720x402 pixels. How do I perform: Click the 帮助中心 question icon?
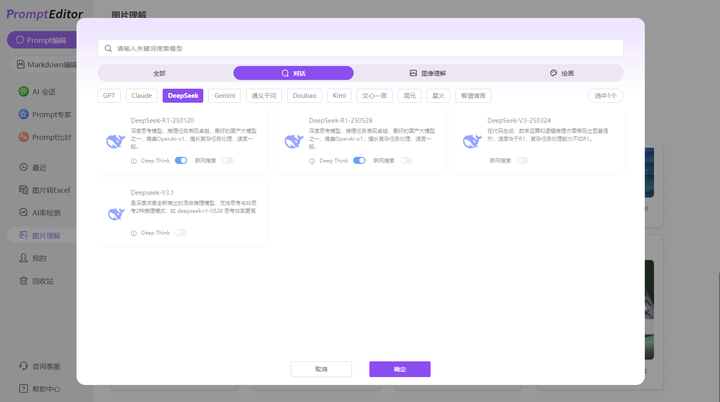23,388
